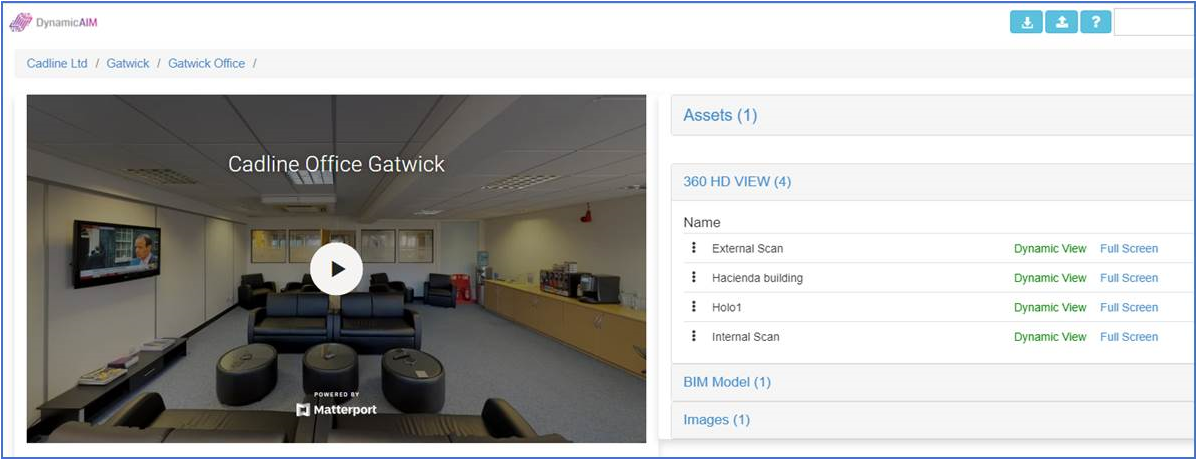Open Dynamic View for Internal Scan
The width and height of the screenshot is (1199, 461).
click(1050, 336)
